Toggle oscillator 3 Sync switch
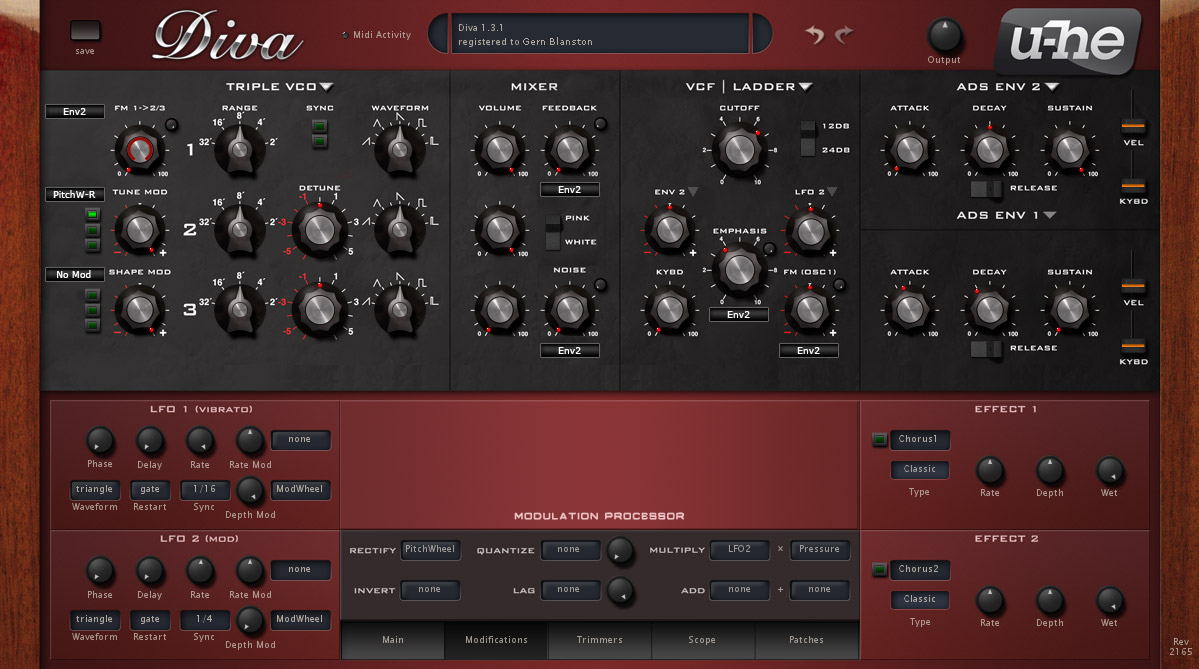This screenshot has width=1199, height=669. [x=320, y=141]
